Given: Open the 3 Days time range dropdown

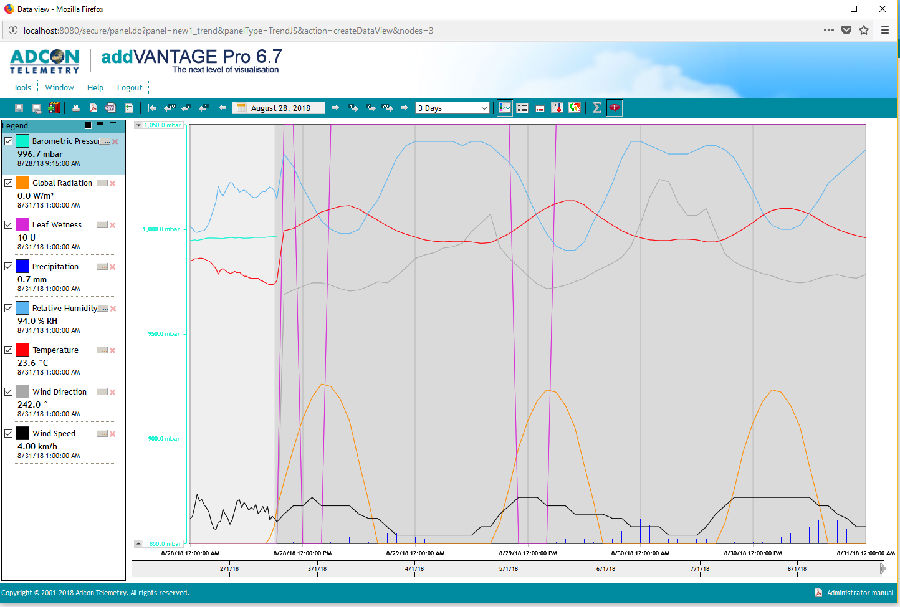Looking at the screenshot, I should (452, 107).
